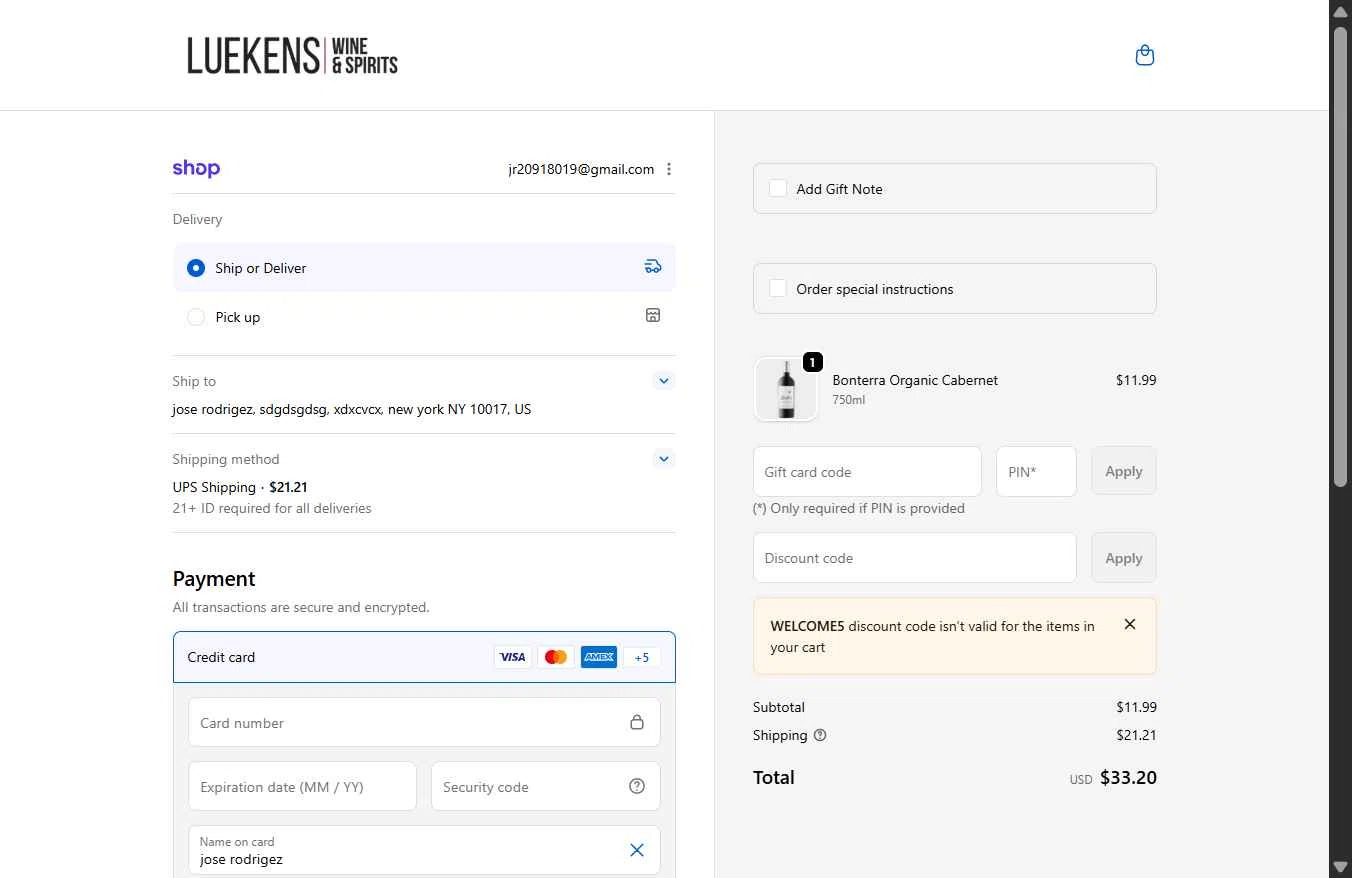Check the Order special instructions box

[778, 288]
